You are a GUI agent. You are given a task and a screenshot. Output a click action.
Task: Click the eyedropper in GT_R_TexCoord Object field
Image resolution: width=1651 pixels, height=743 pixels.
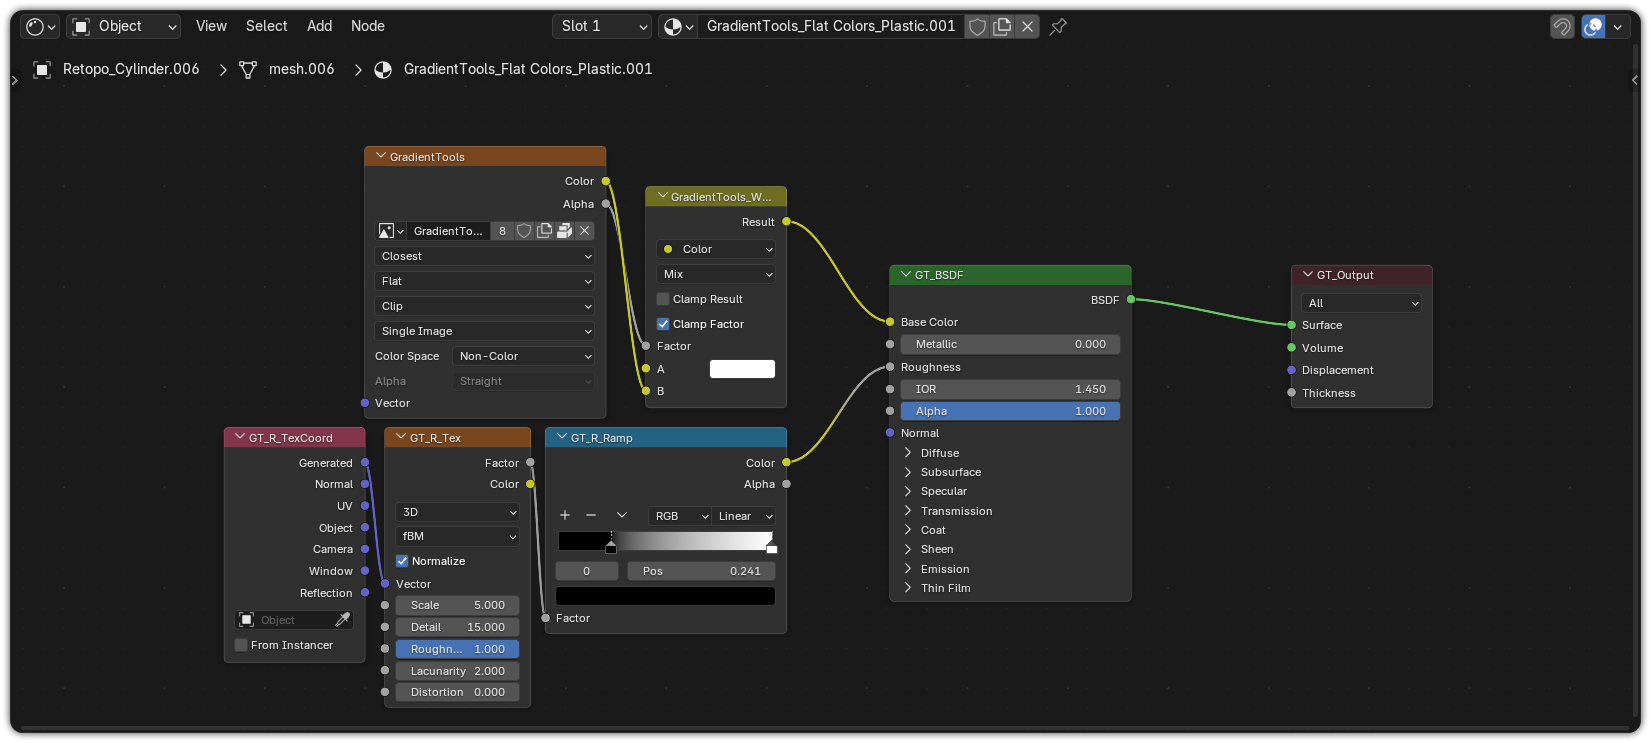click(x=343, y=620)
